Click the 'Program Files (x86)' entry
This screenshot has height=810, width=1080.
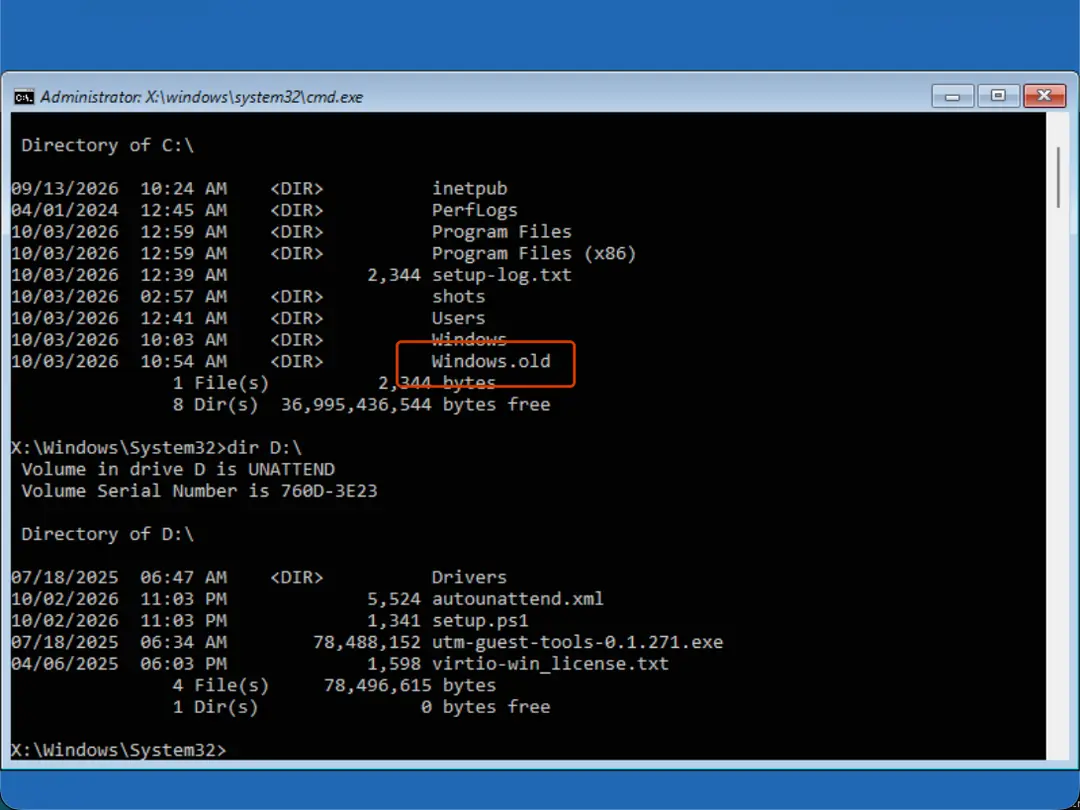[534, 253]
